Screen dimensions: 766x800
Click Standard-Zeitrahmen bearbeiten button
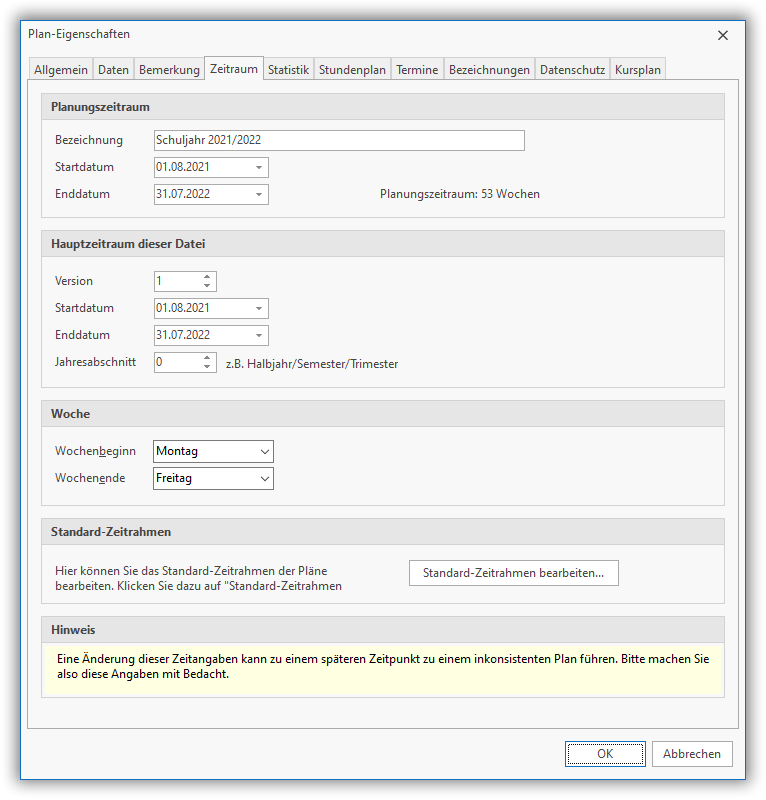513,573
